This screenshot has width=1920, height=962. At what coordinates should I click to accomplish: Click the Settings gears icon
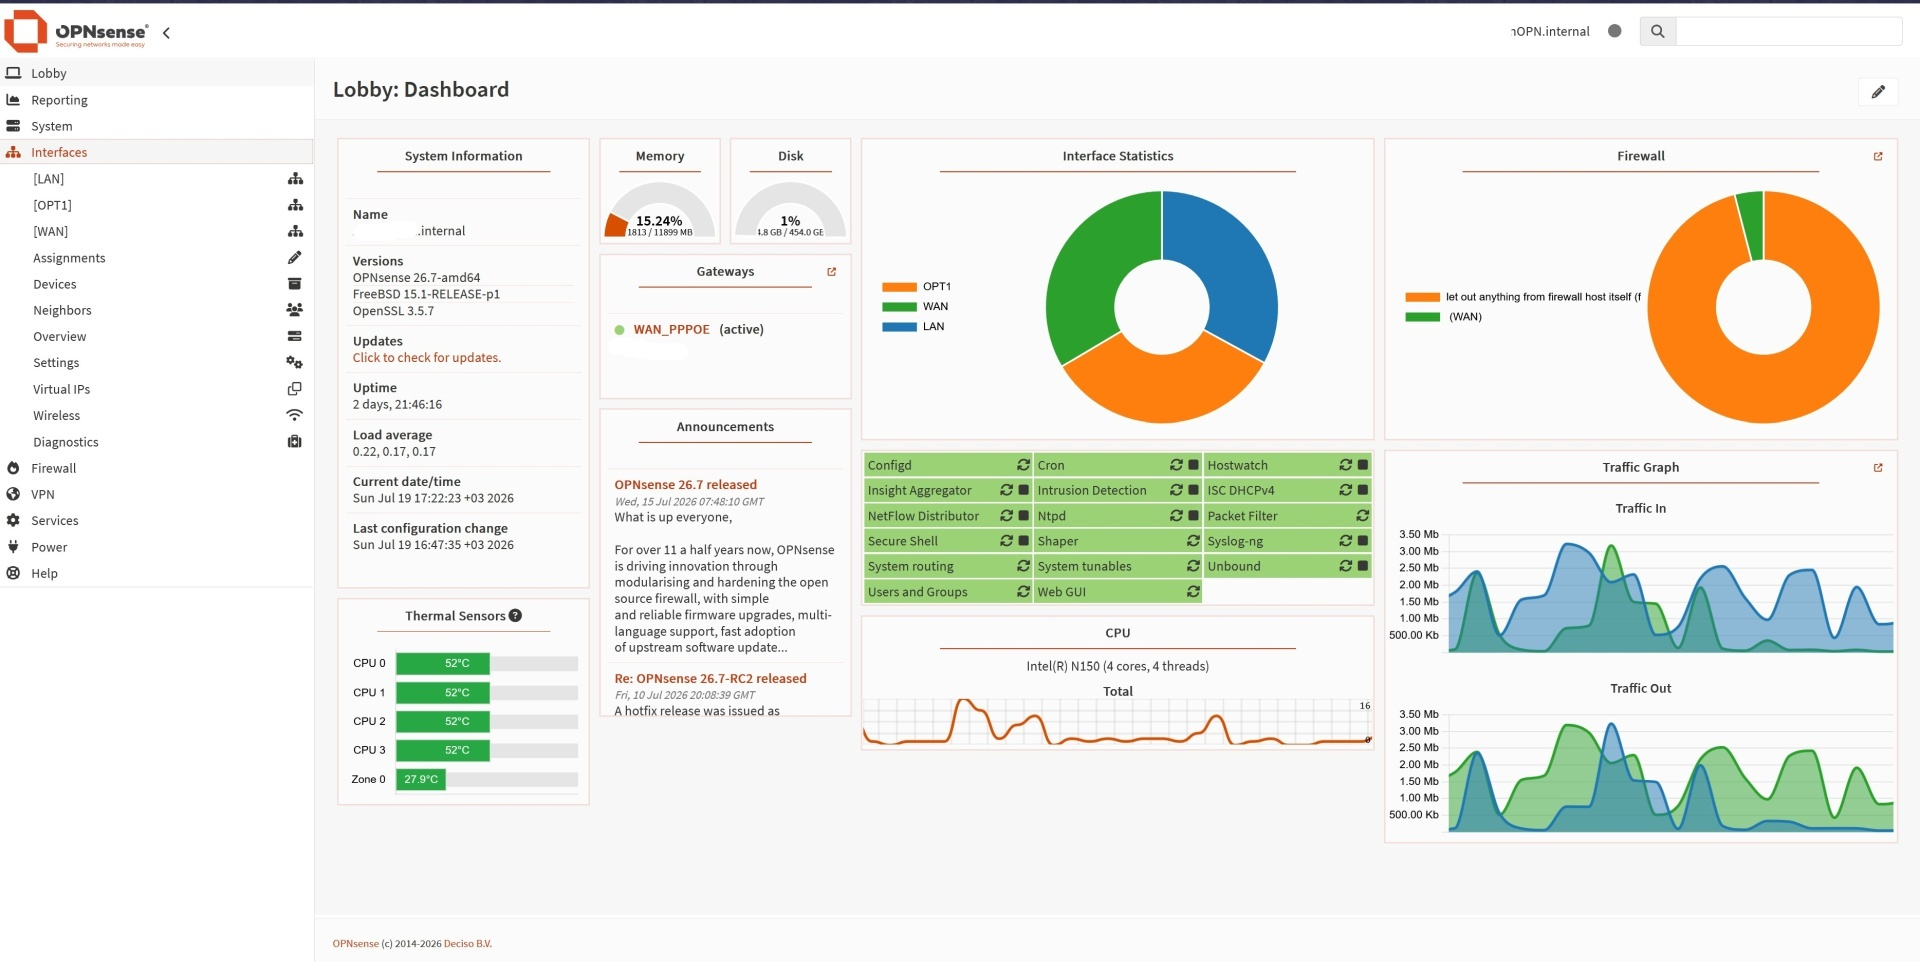click(295, 362)
